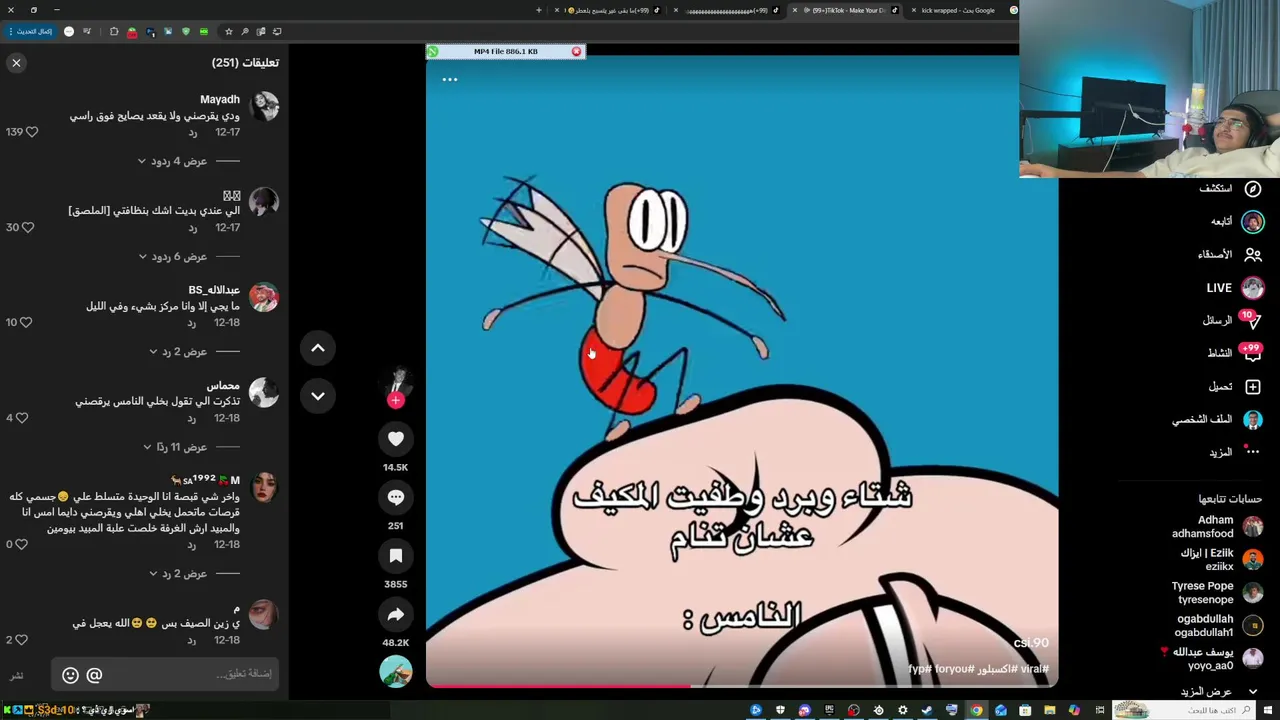Screen dimensions: 1280x720
Task: Reply to Mayadh's comment
Action: (193, 133)
